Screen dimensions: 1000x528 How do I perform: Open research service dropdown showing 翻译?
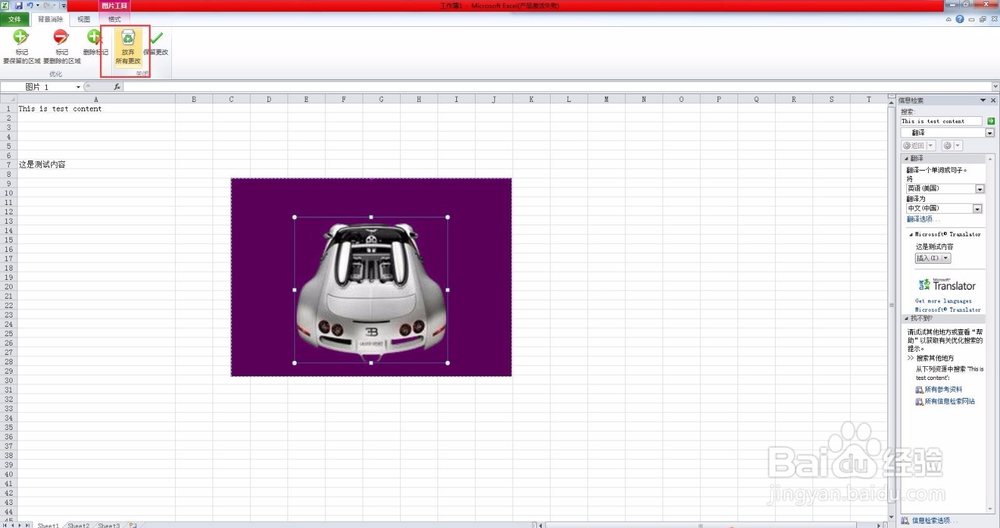[990, 133]
